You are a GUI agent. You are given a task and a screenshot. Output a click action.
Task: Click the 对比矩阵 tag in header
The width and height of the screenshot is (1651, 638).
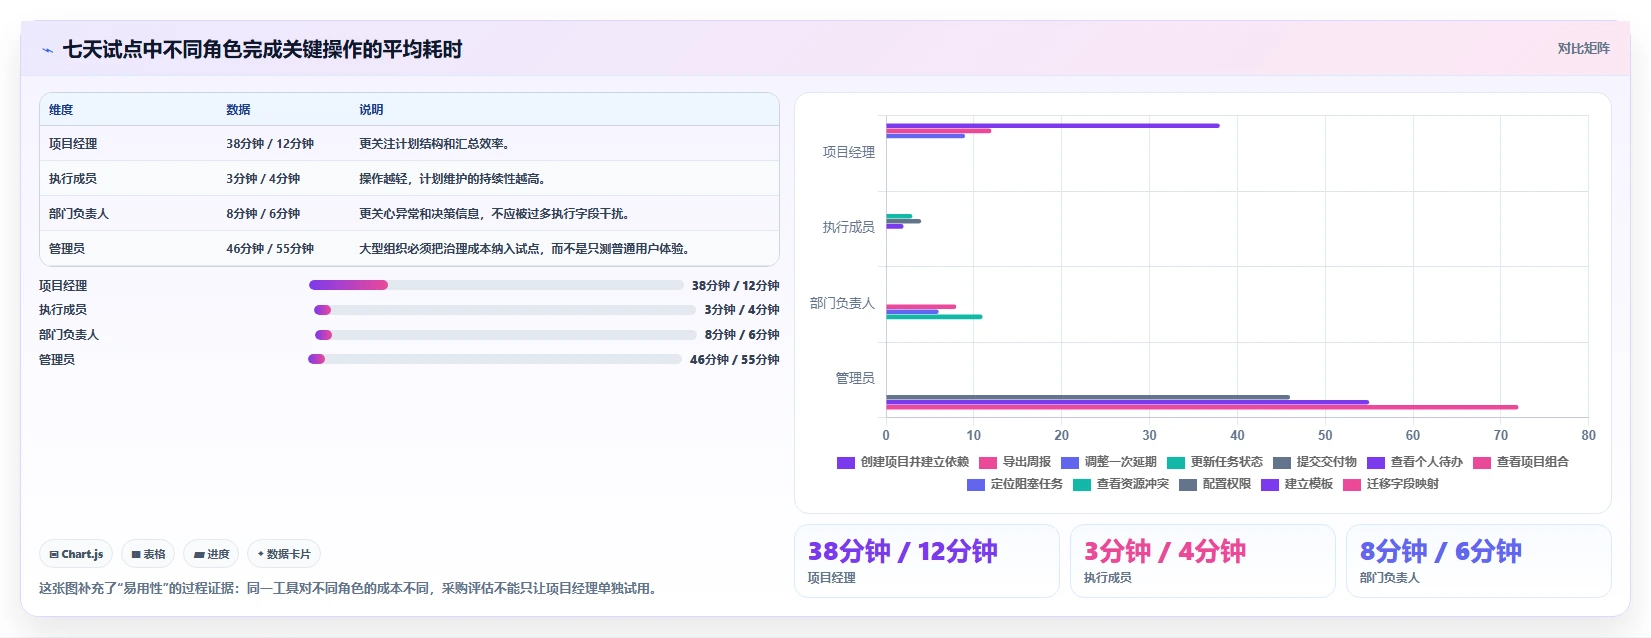[x=1583, y=48]
